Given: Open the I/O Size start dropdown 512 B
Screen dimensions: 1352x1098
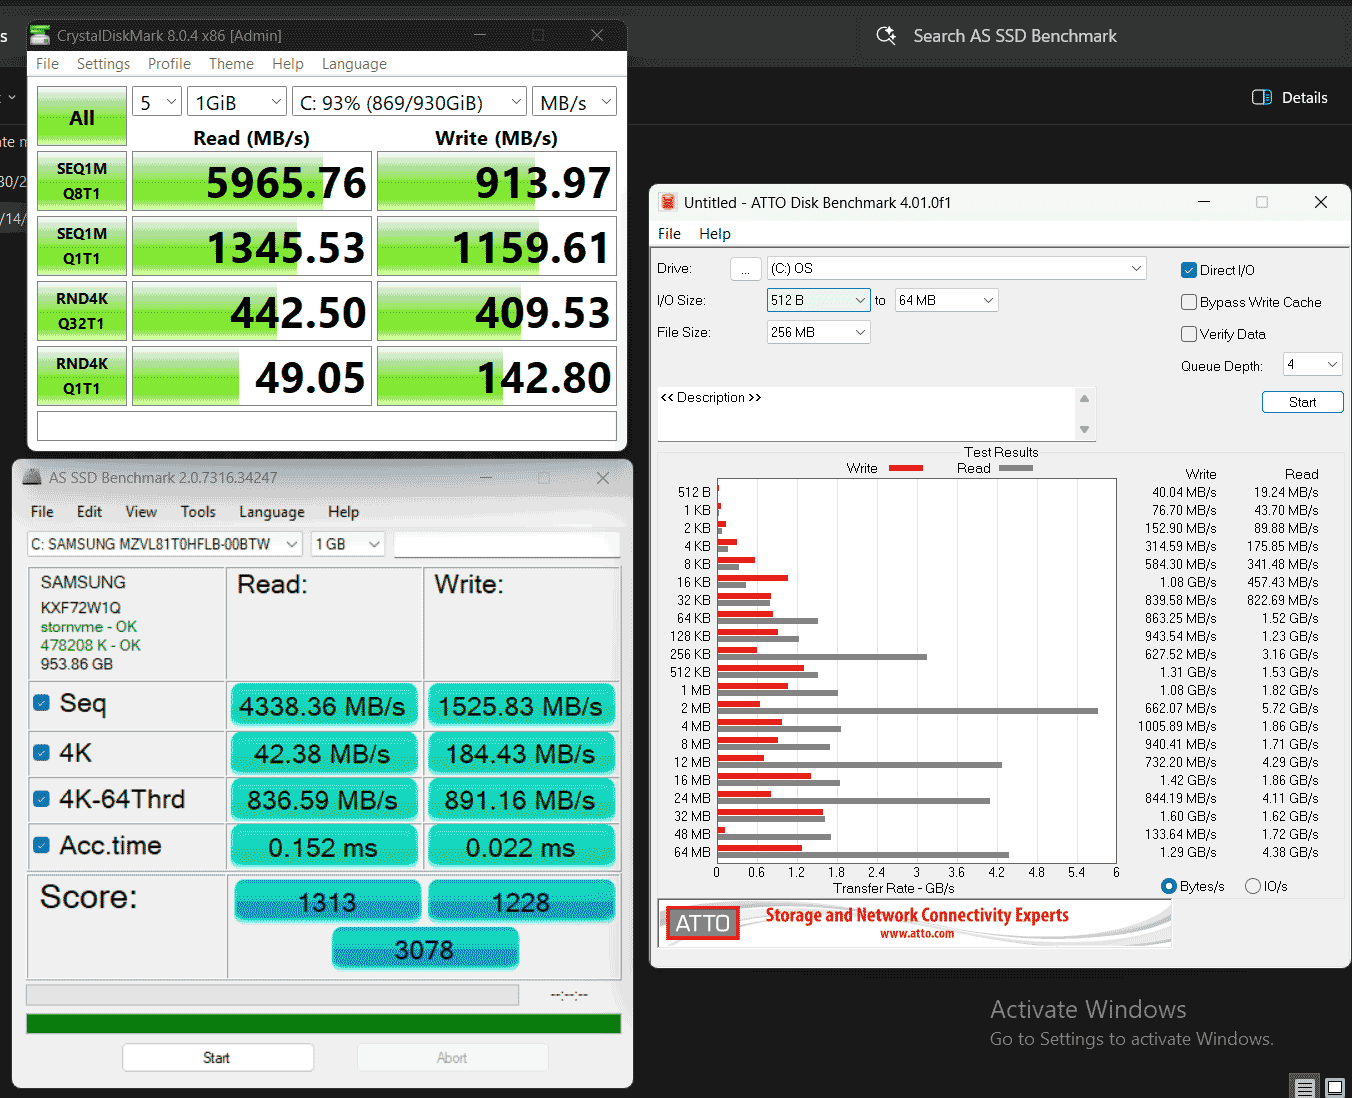Looking at the screenshot, I should tap(819, 300).
